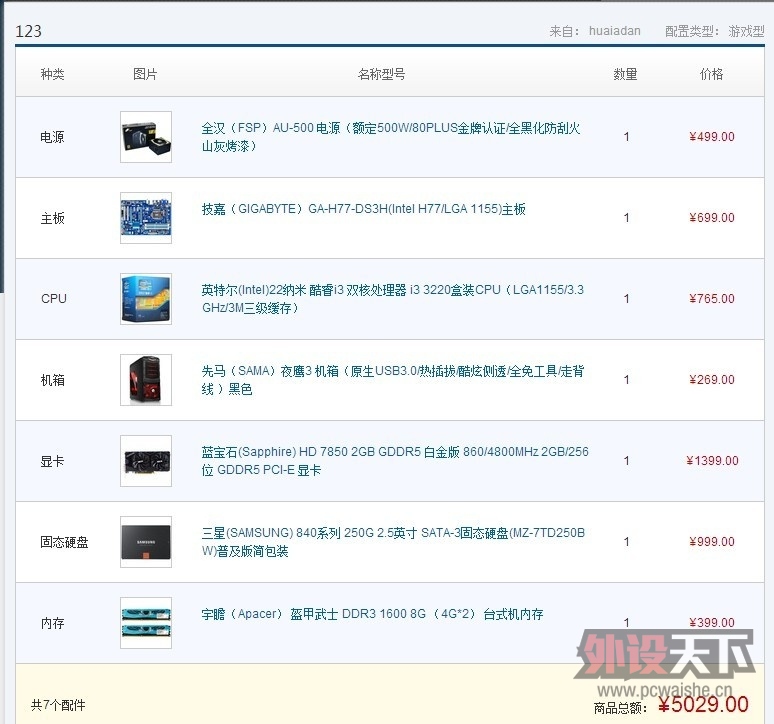The height and width of the screenshot is (724, 774).
Task: Open the SAMA case thumbnail image
Action: 146,380
